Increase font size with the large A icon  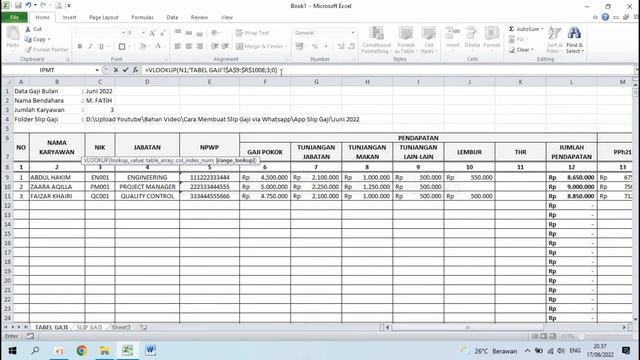click(x=152, y=33)
